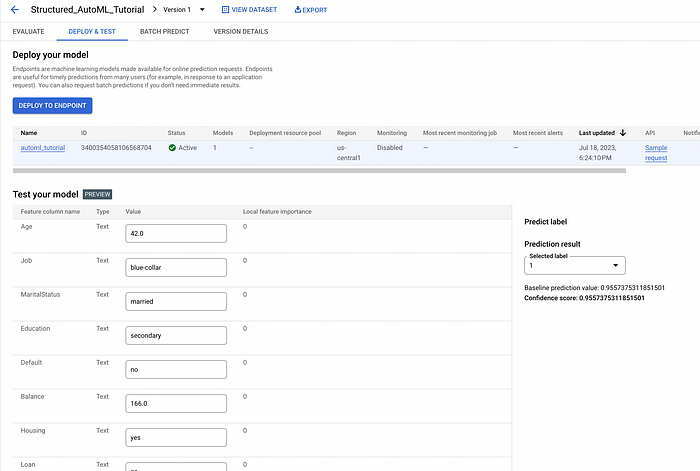Go back with the left arrow icon
Viewport: 700px width, 471px height.
click(15, 9)
